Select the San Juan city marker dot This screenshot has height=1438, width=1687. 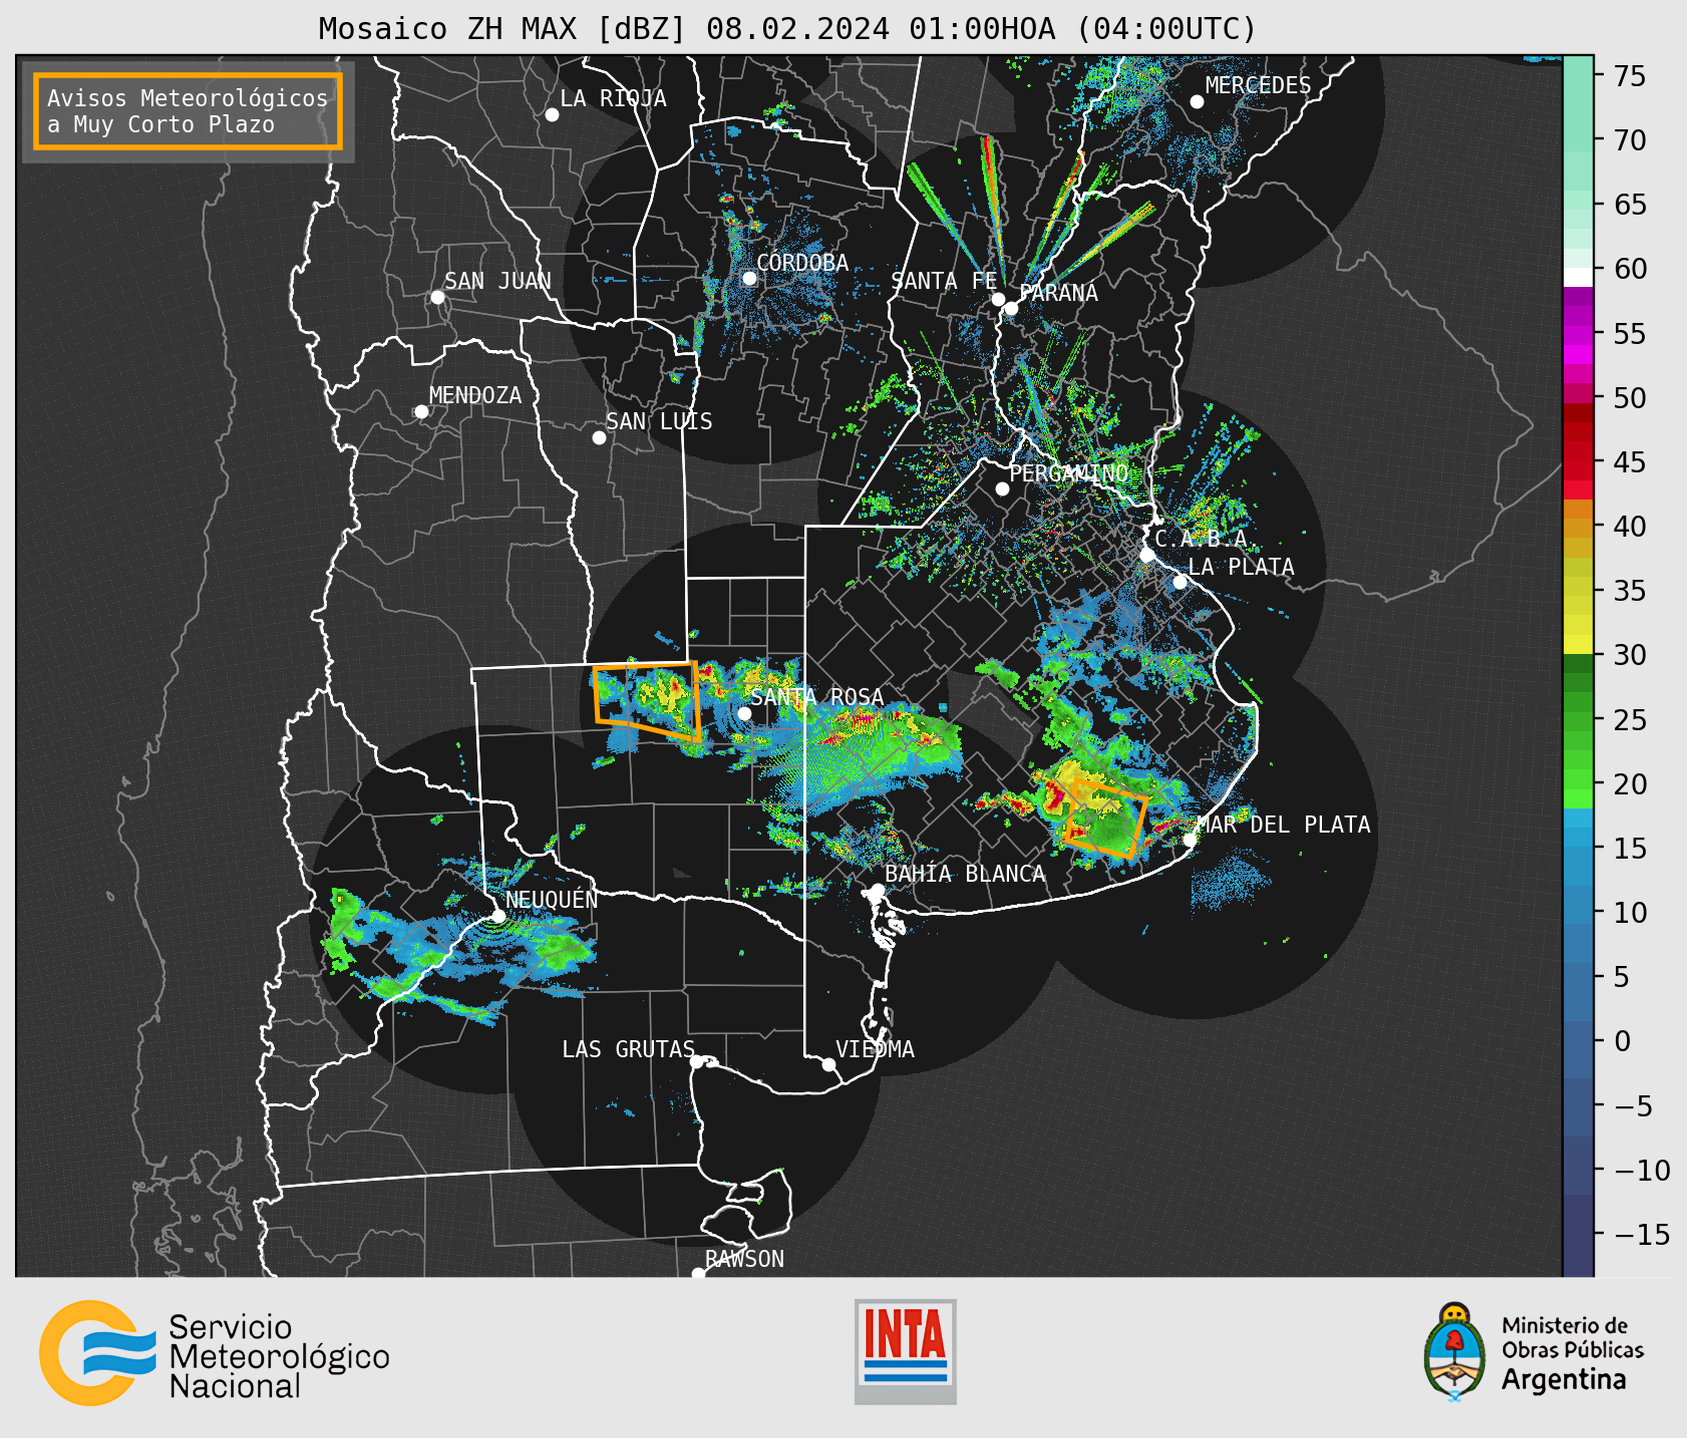(437, 297)
